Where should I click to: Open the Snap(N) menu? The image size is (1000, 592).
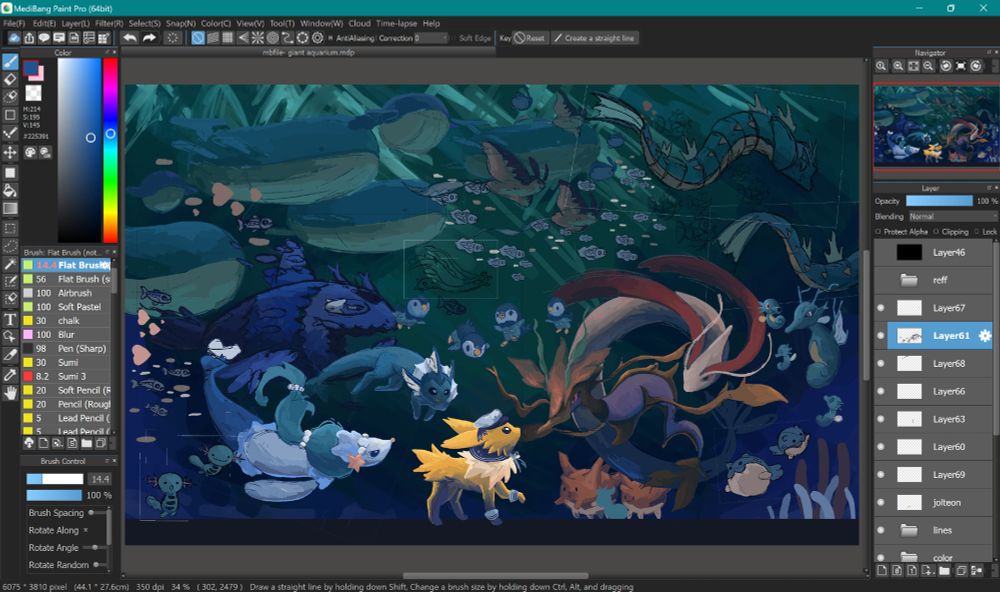click(180, 24)
